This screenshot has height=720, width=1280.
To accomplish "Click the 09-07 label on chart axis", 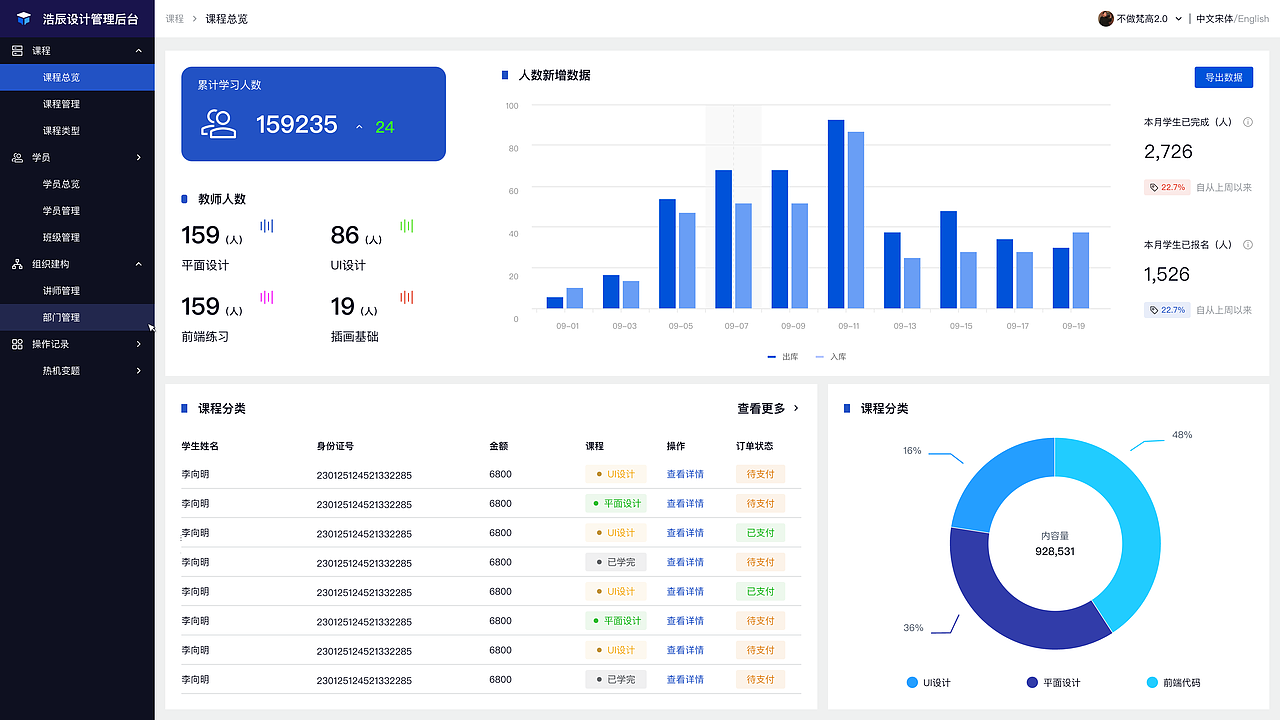I will click(736, 326).
